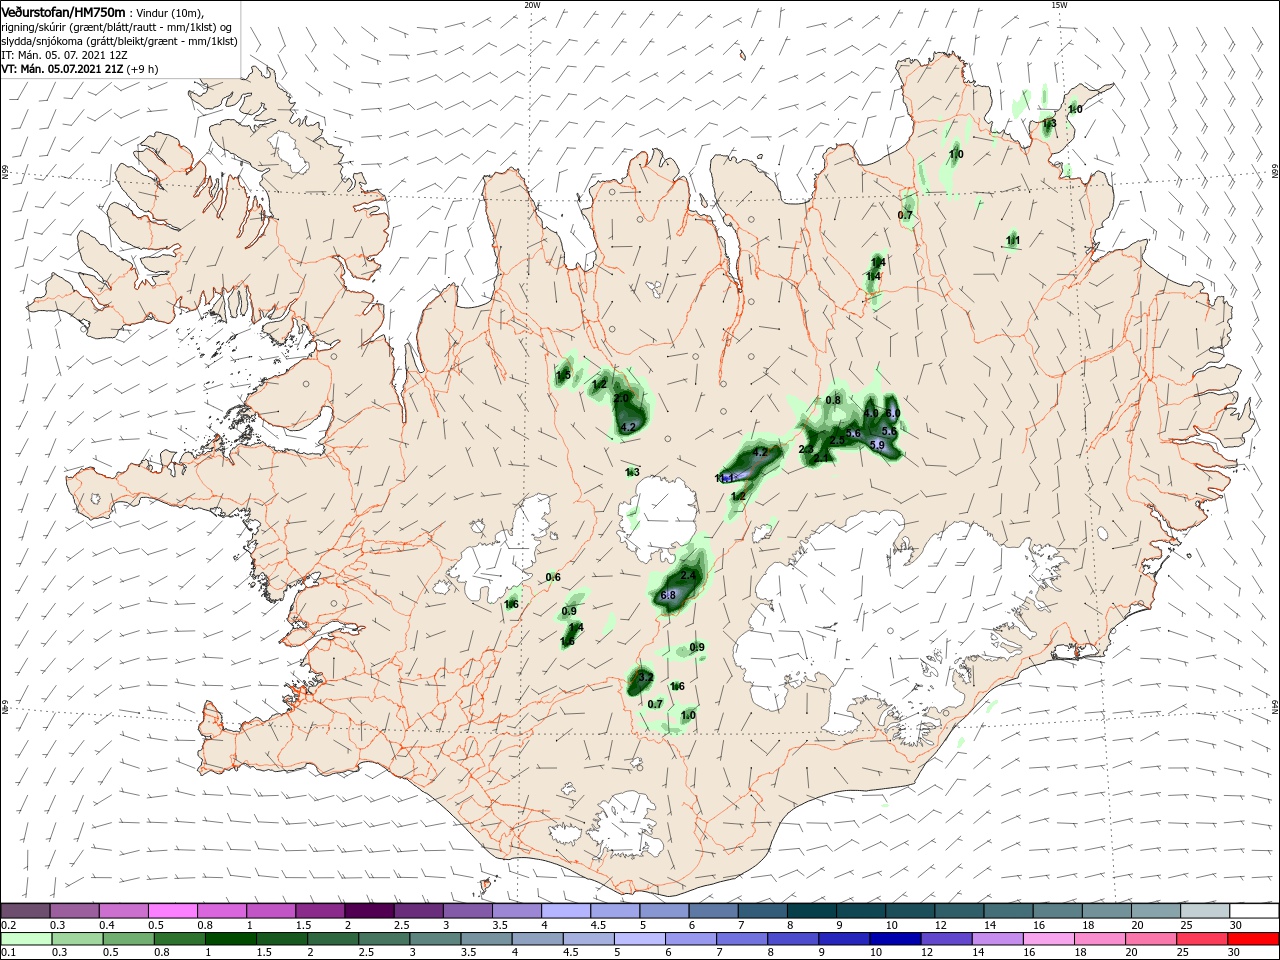
Task: Pick the darkest purple swatch labeled 2 in the upper legend row
Action: 369,911
